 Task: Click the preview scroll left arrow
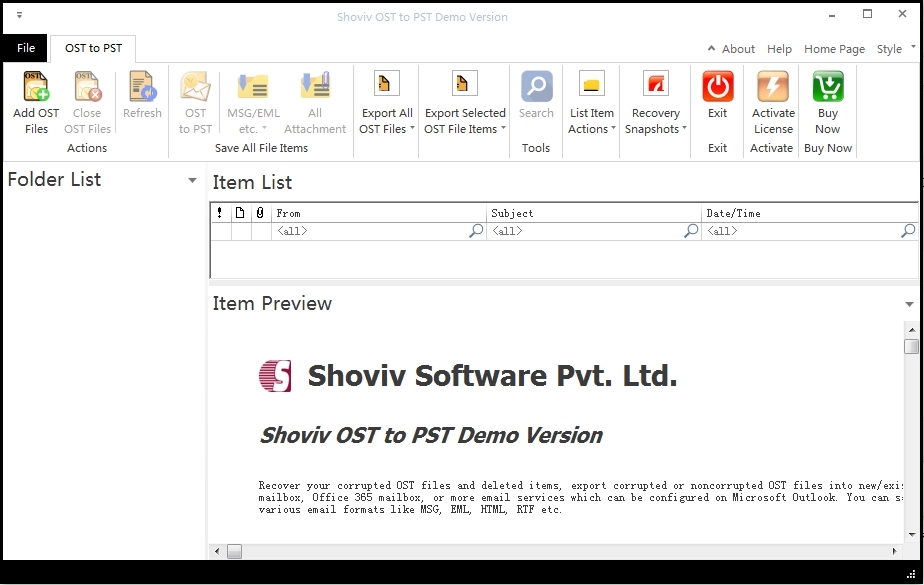(x=217, y=551)
